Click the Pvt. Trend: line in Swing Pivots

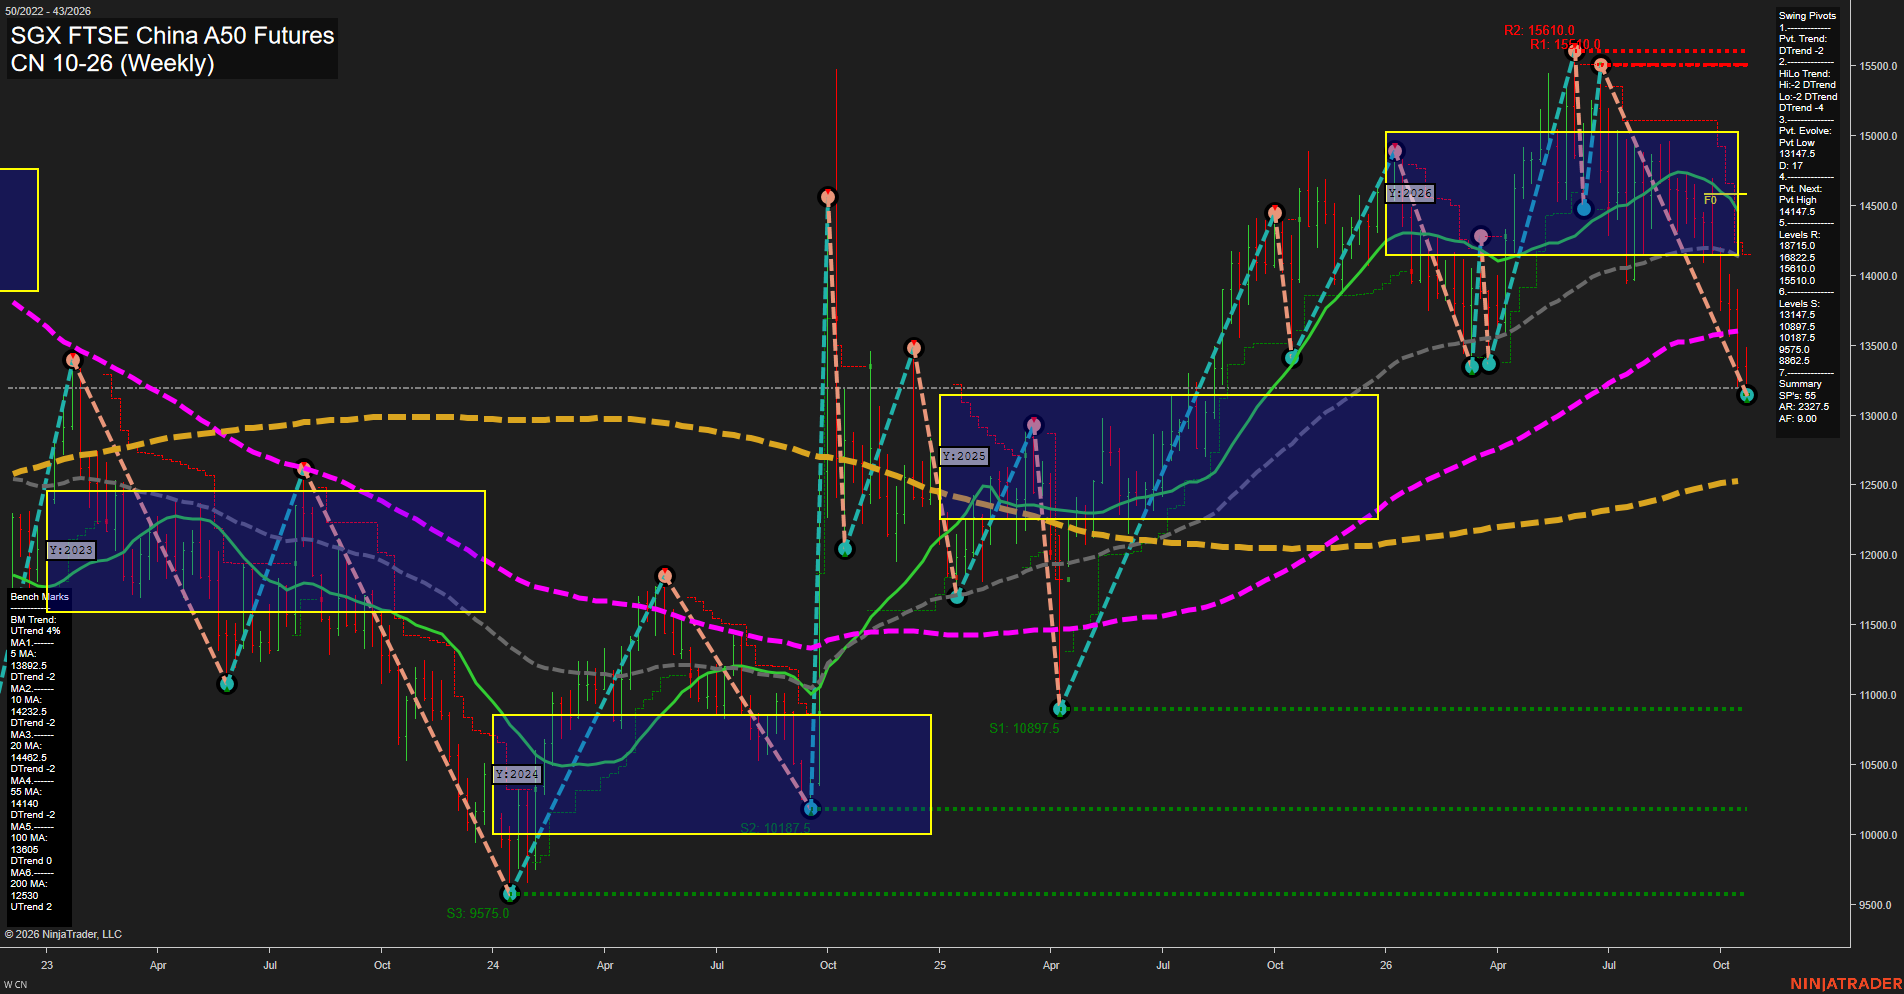(x=1803, y=39)
